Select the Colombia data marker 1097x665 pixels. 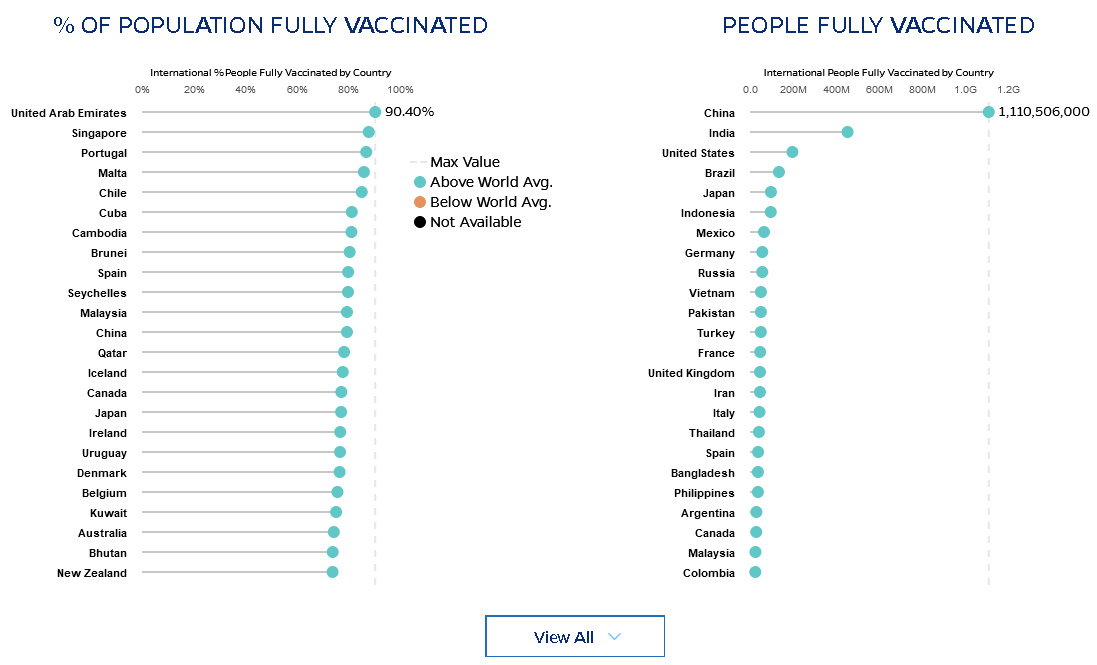755,572
